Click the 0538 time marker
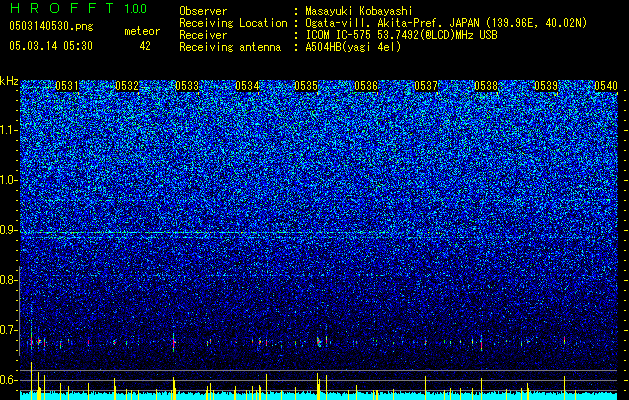 click(486, 86)
